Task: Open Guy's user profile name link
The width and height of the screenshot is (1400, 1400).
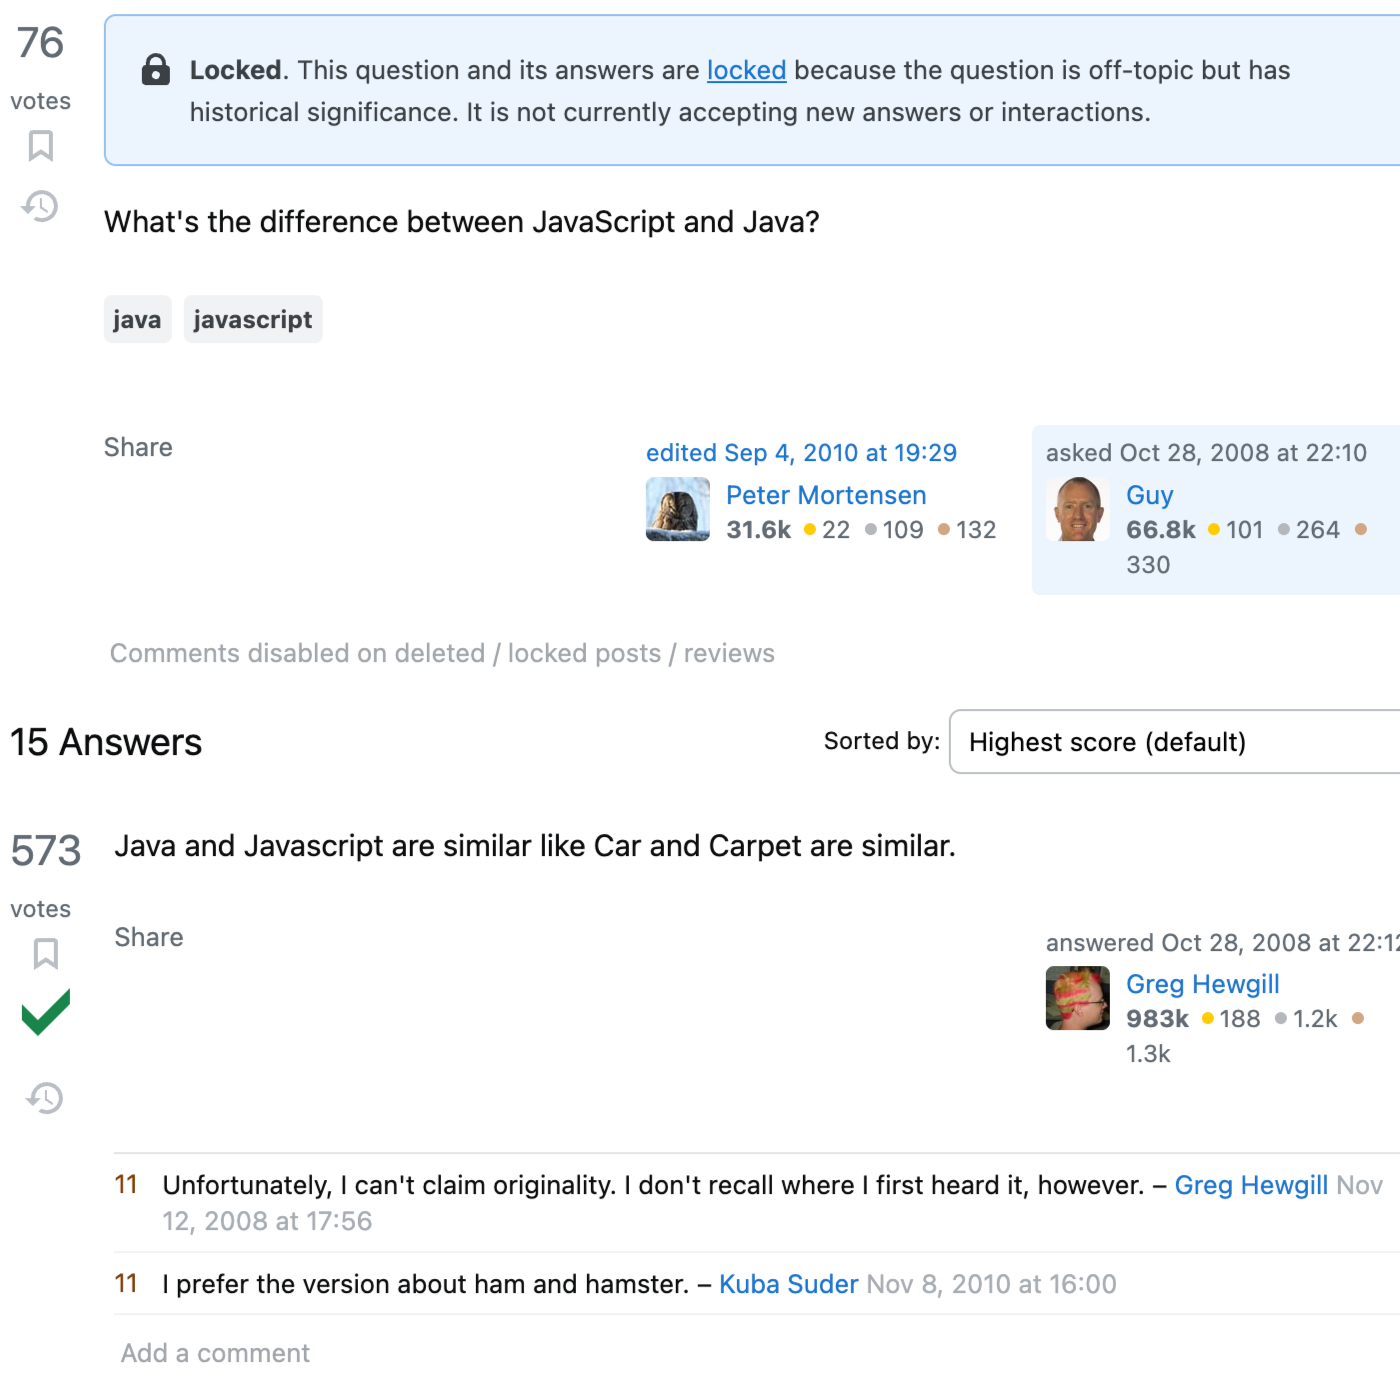Action: click(1149, 495)
